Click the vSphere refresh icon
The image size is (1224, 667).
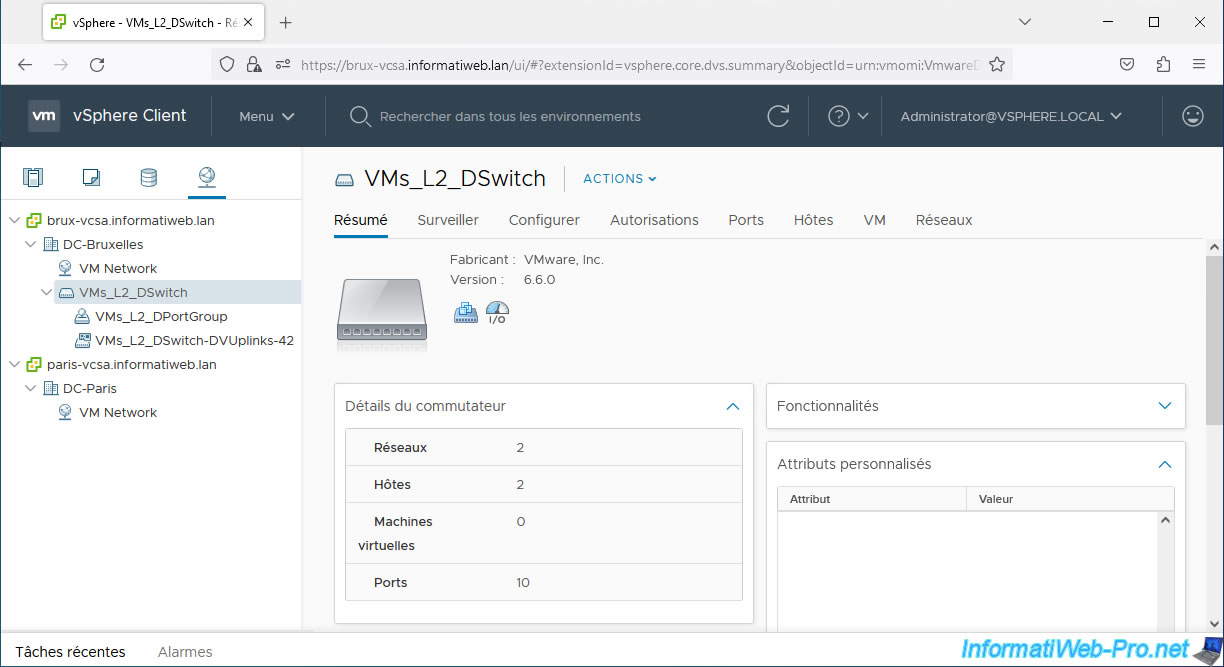[778, 116]
